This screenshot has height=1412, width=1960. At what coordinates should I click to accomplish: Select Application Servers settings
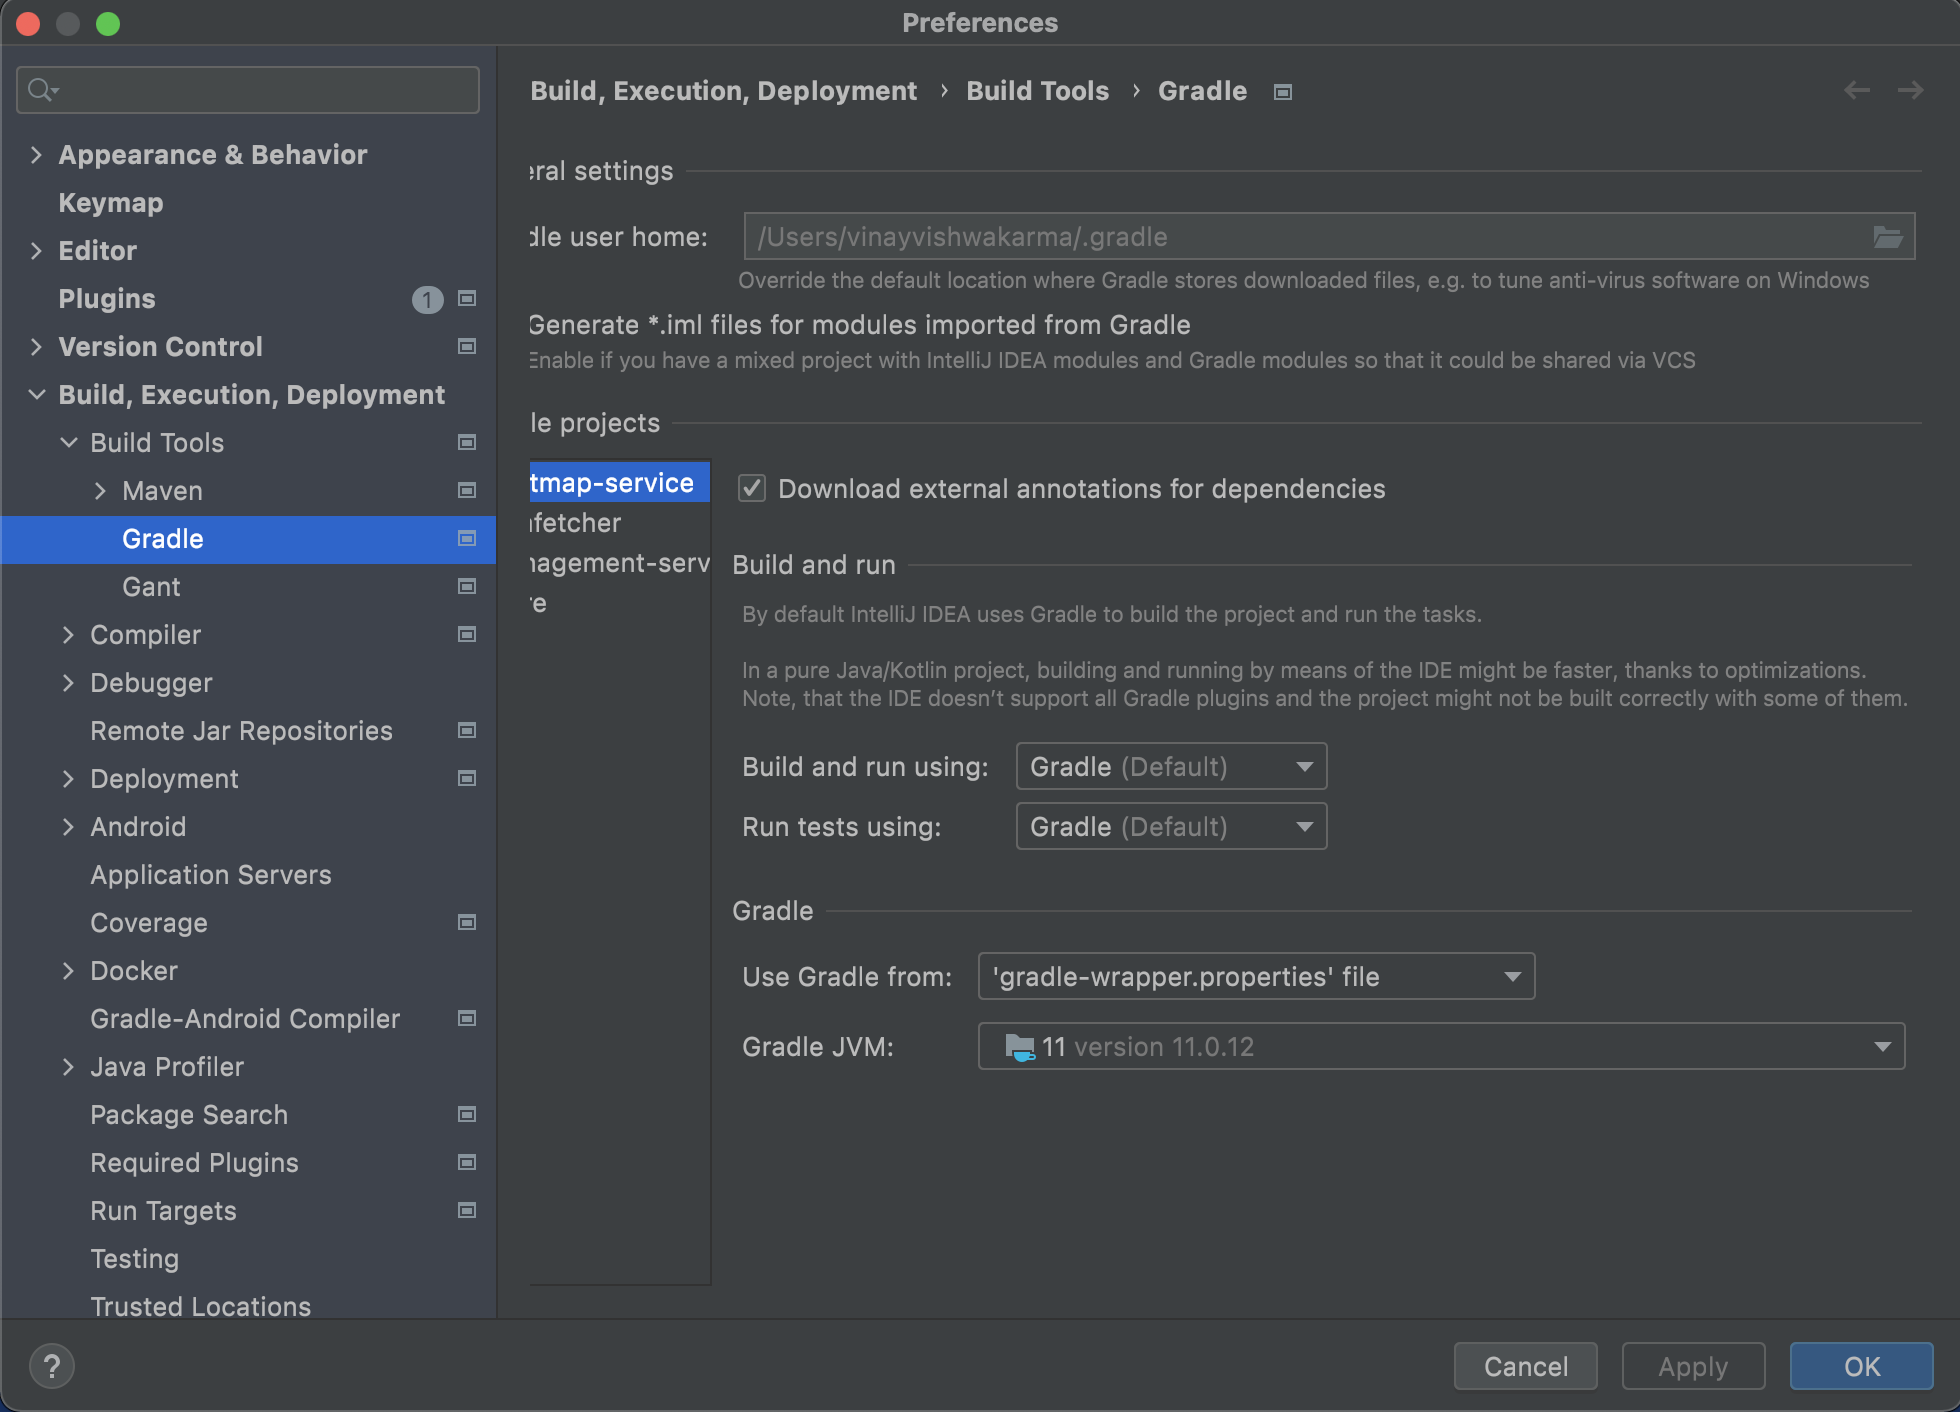pos(211,874)
